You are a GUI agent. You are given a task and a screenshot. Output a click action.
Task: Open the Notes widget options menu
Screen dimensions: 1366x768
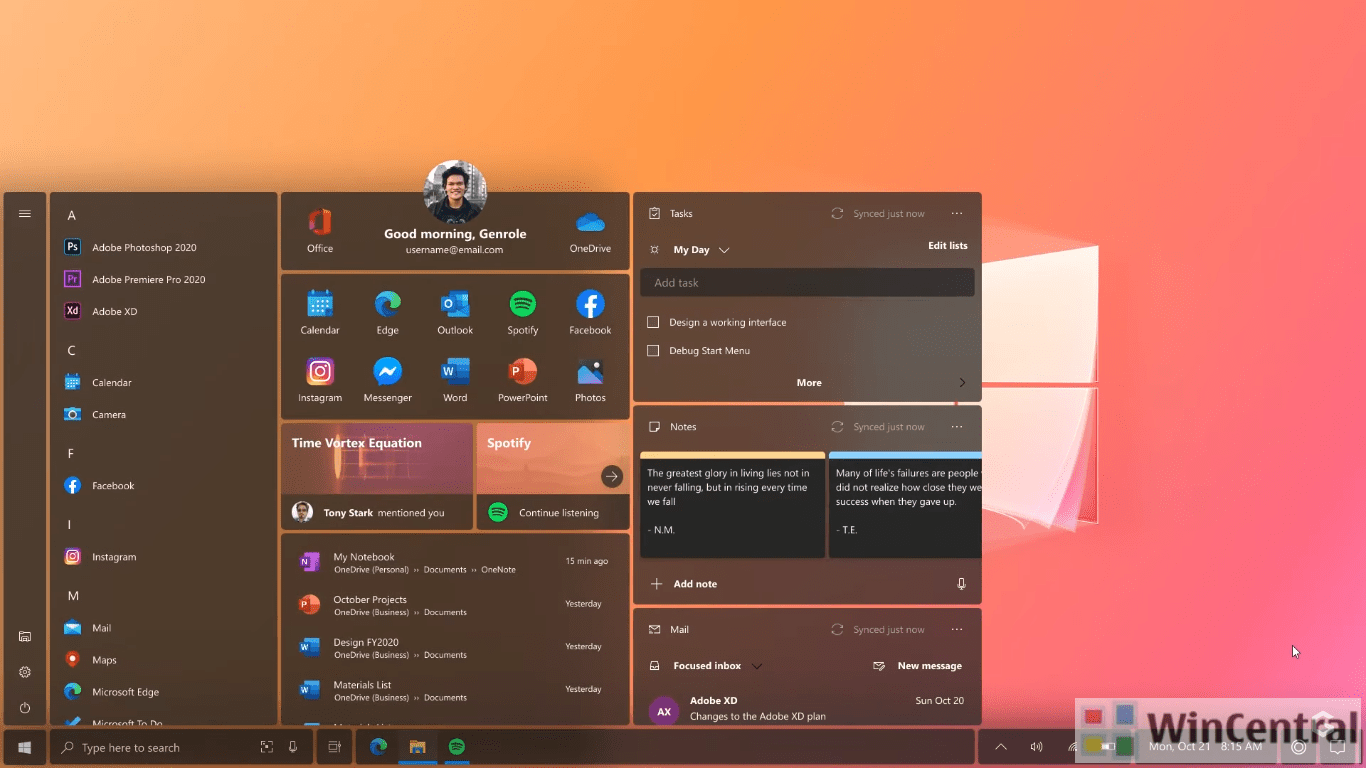coord(957,427)
